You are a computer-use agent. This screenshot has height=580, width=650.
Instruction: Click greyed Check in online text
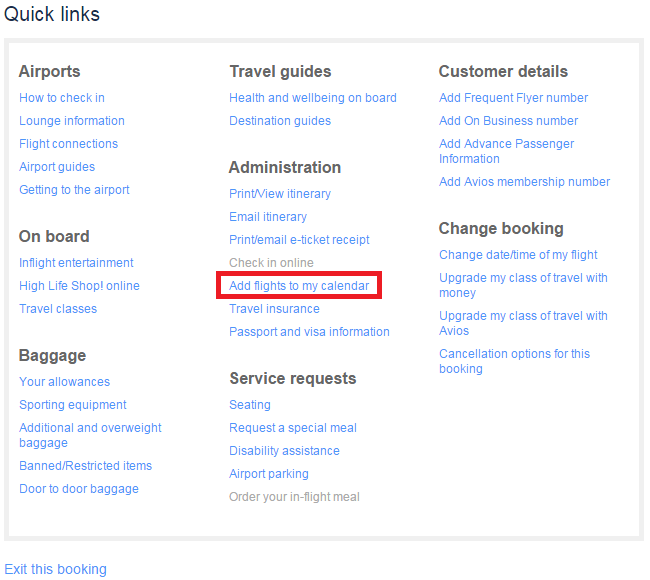(272, 263)
